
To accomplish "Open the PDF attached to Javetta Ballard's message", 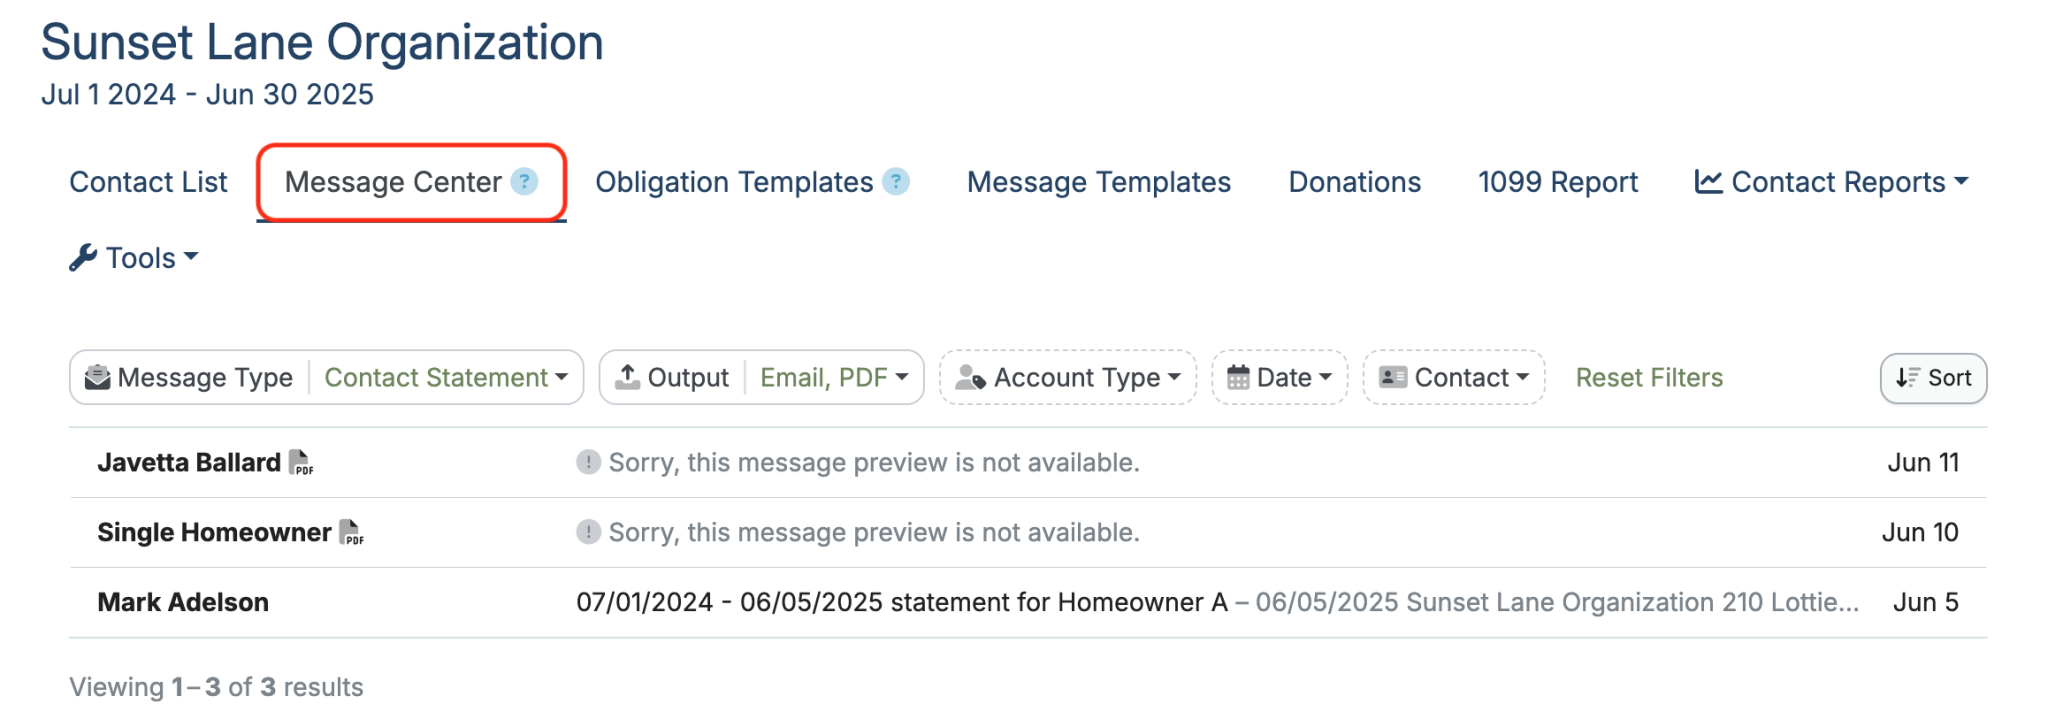I will click(x=302, y=463).
